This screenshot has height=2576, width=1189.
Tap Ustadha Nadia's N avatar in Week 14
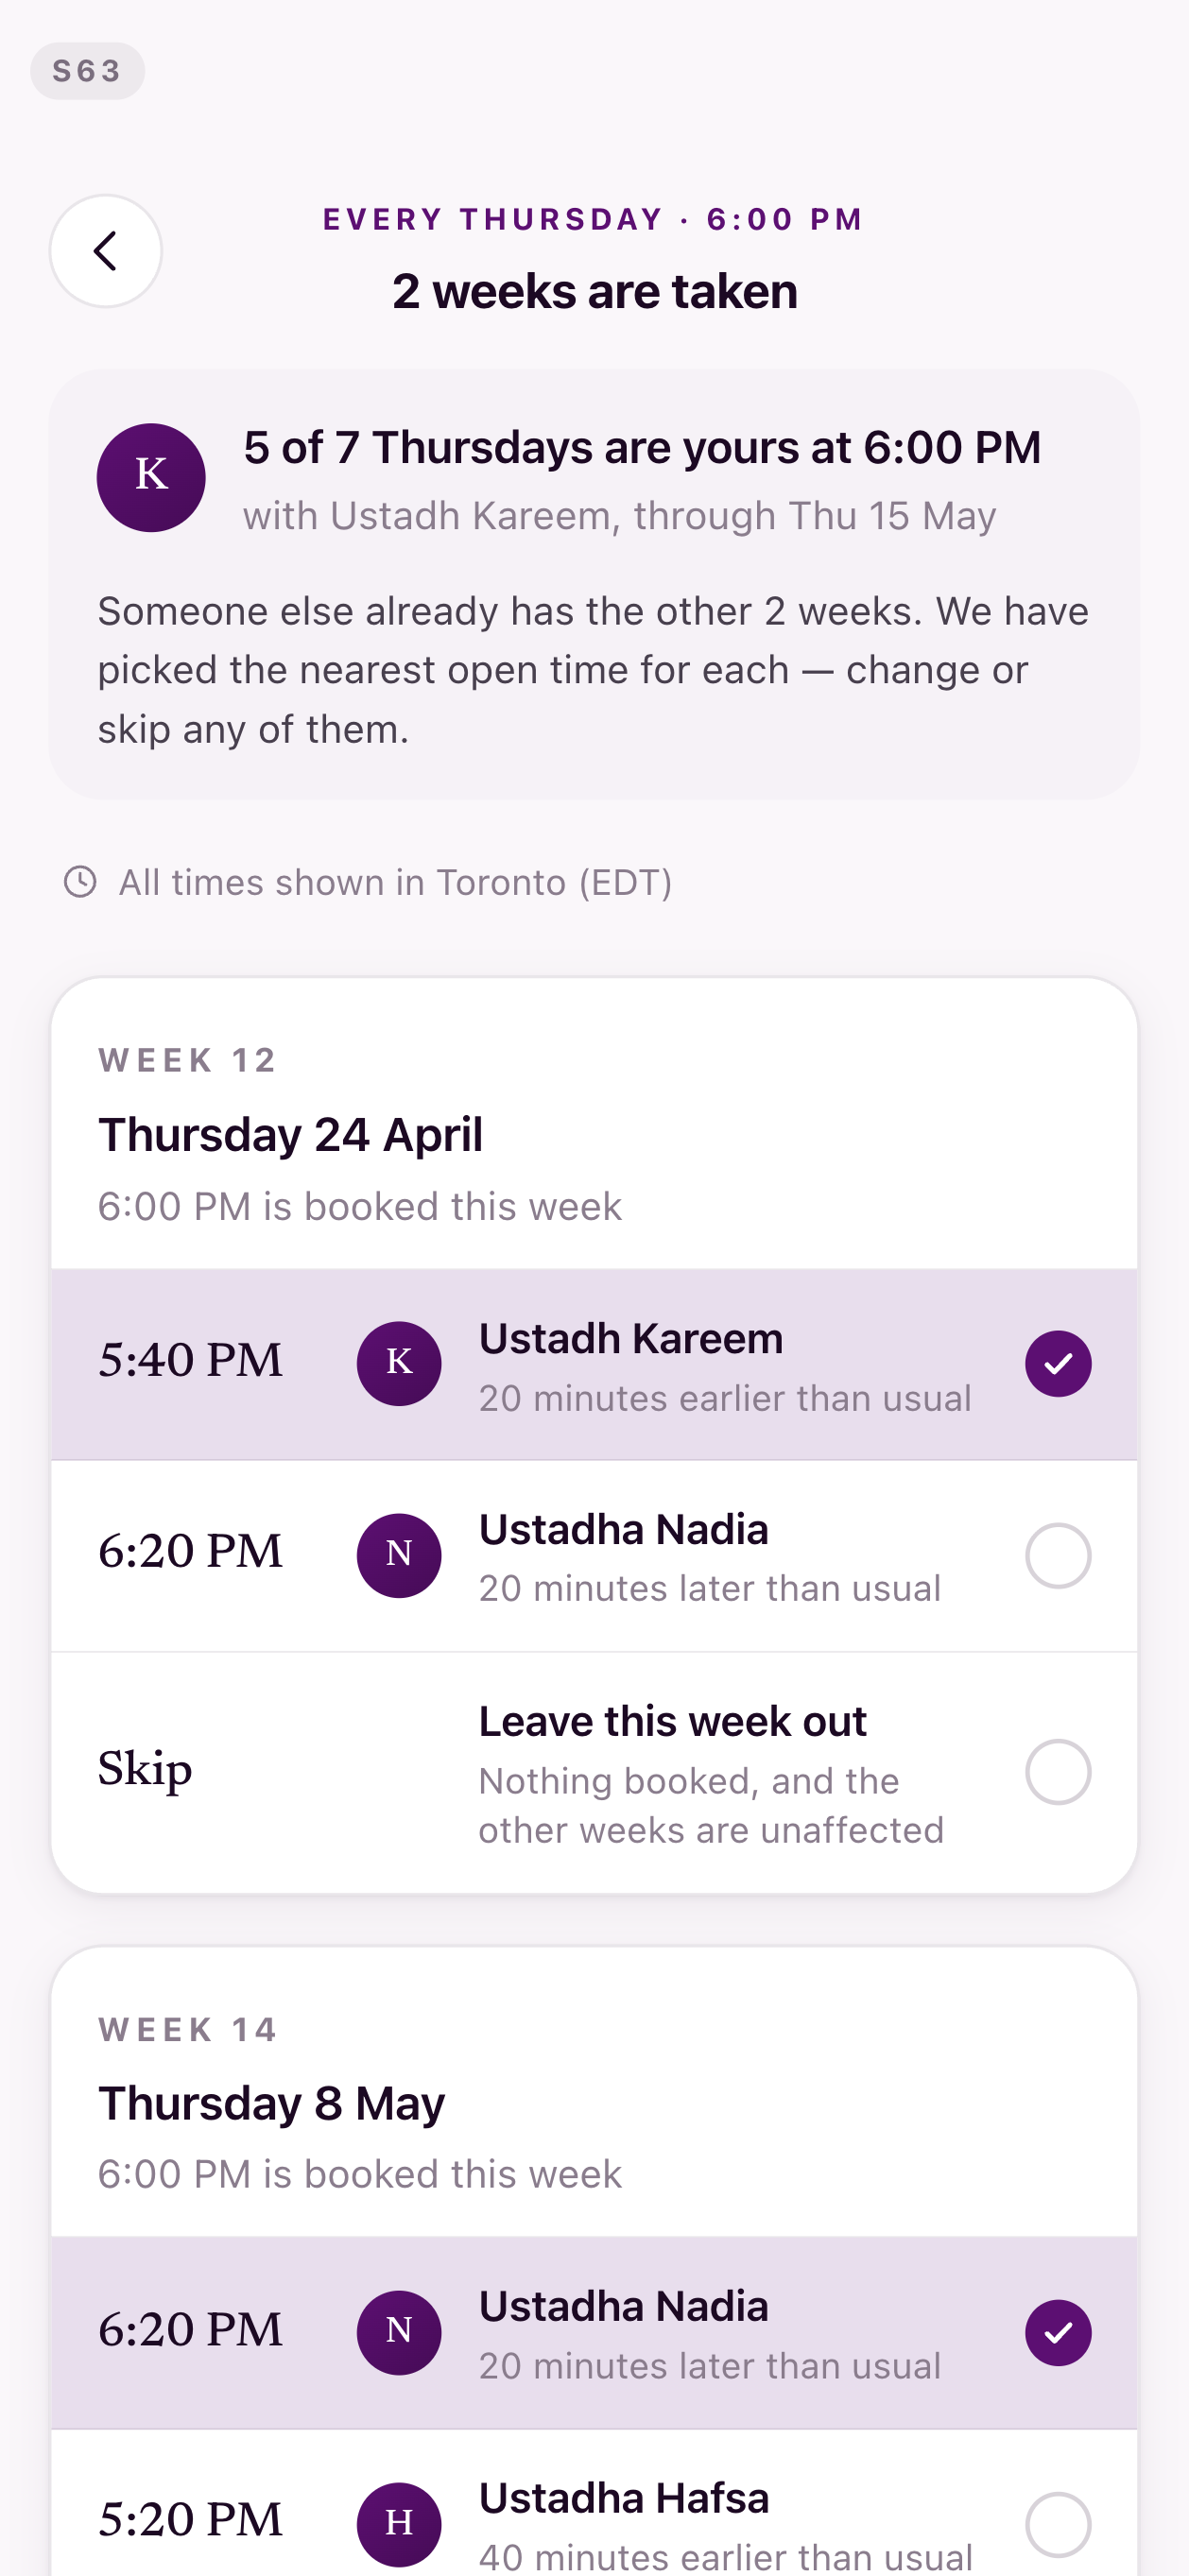pos(399,2332)
